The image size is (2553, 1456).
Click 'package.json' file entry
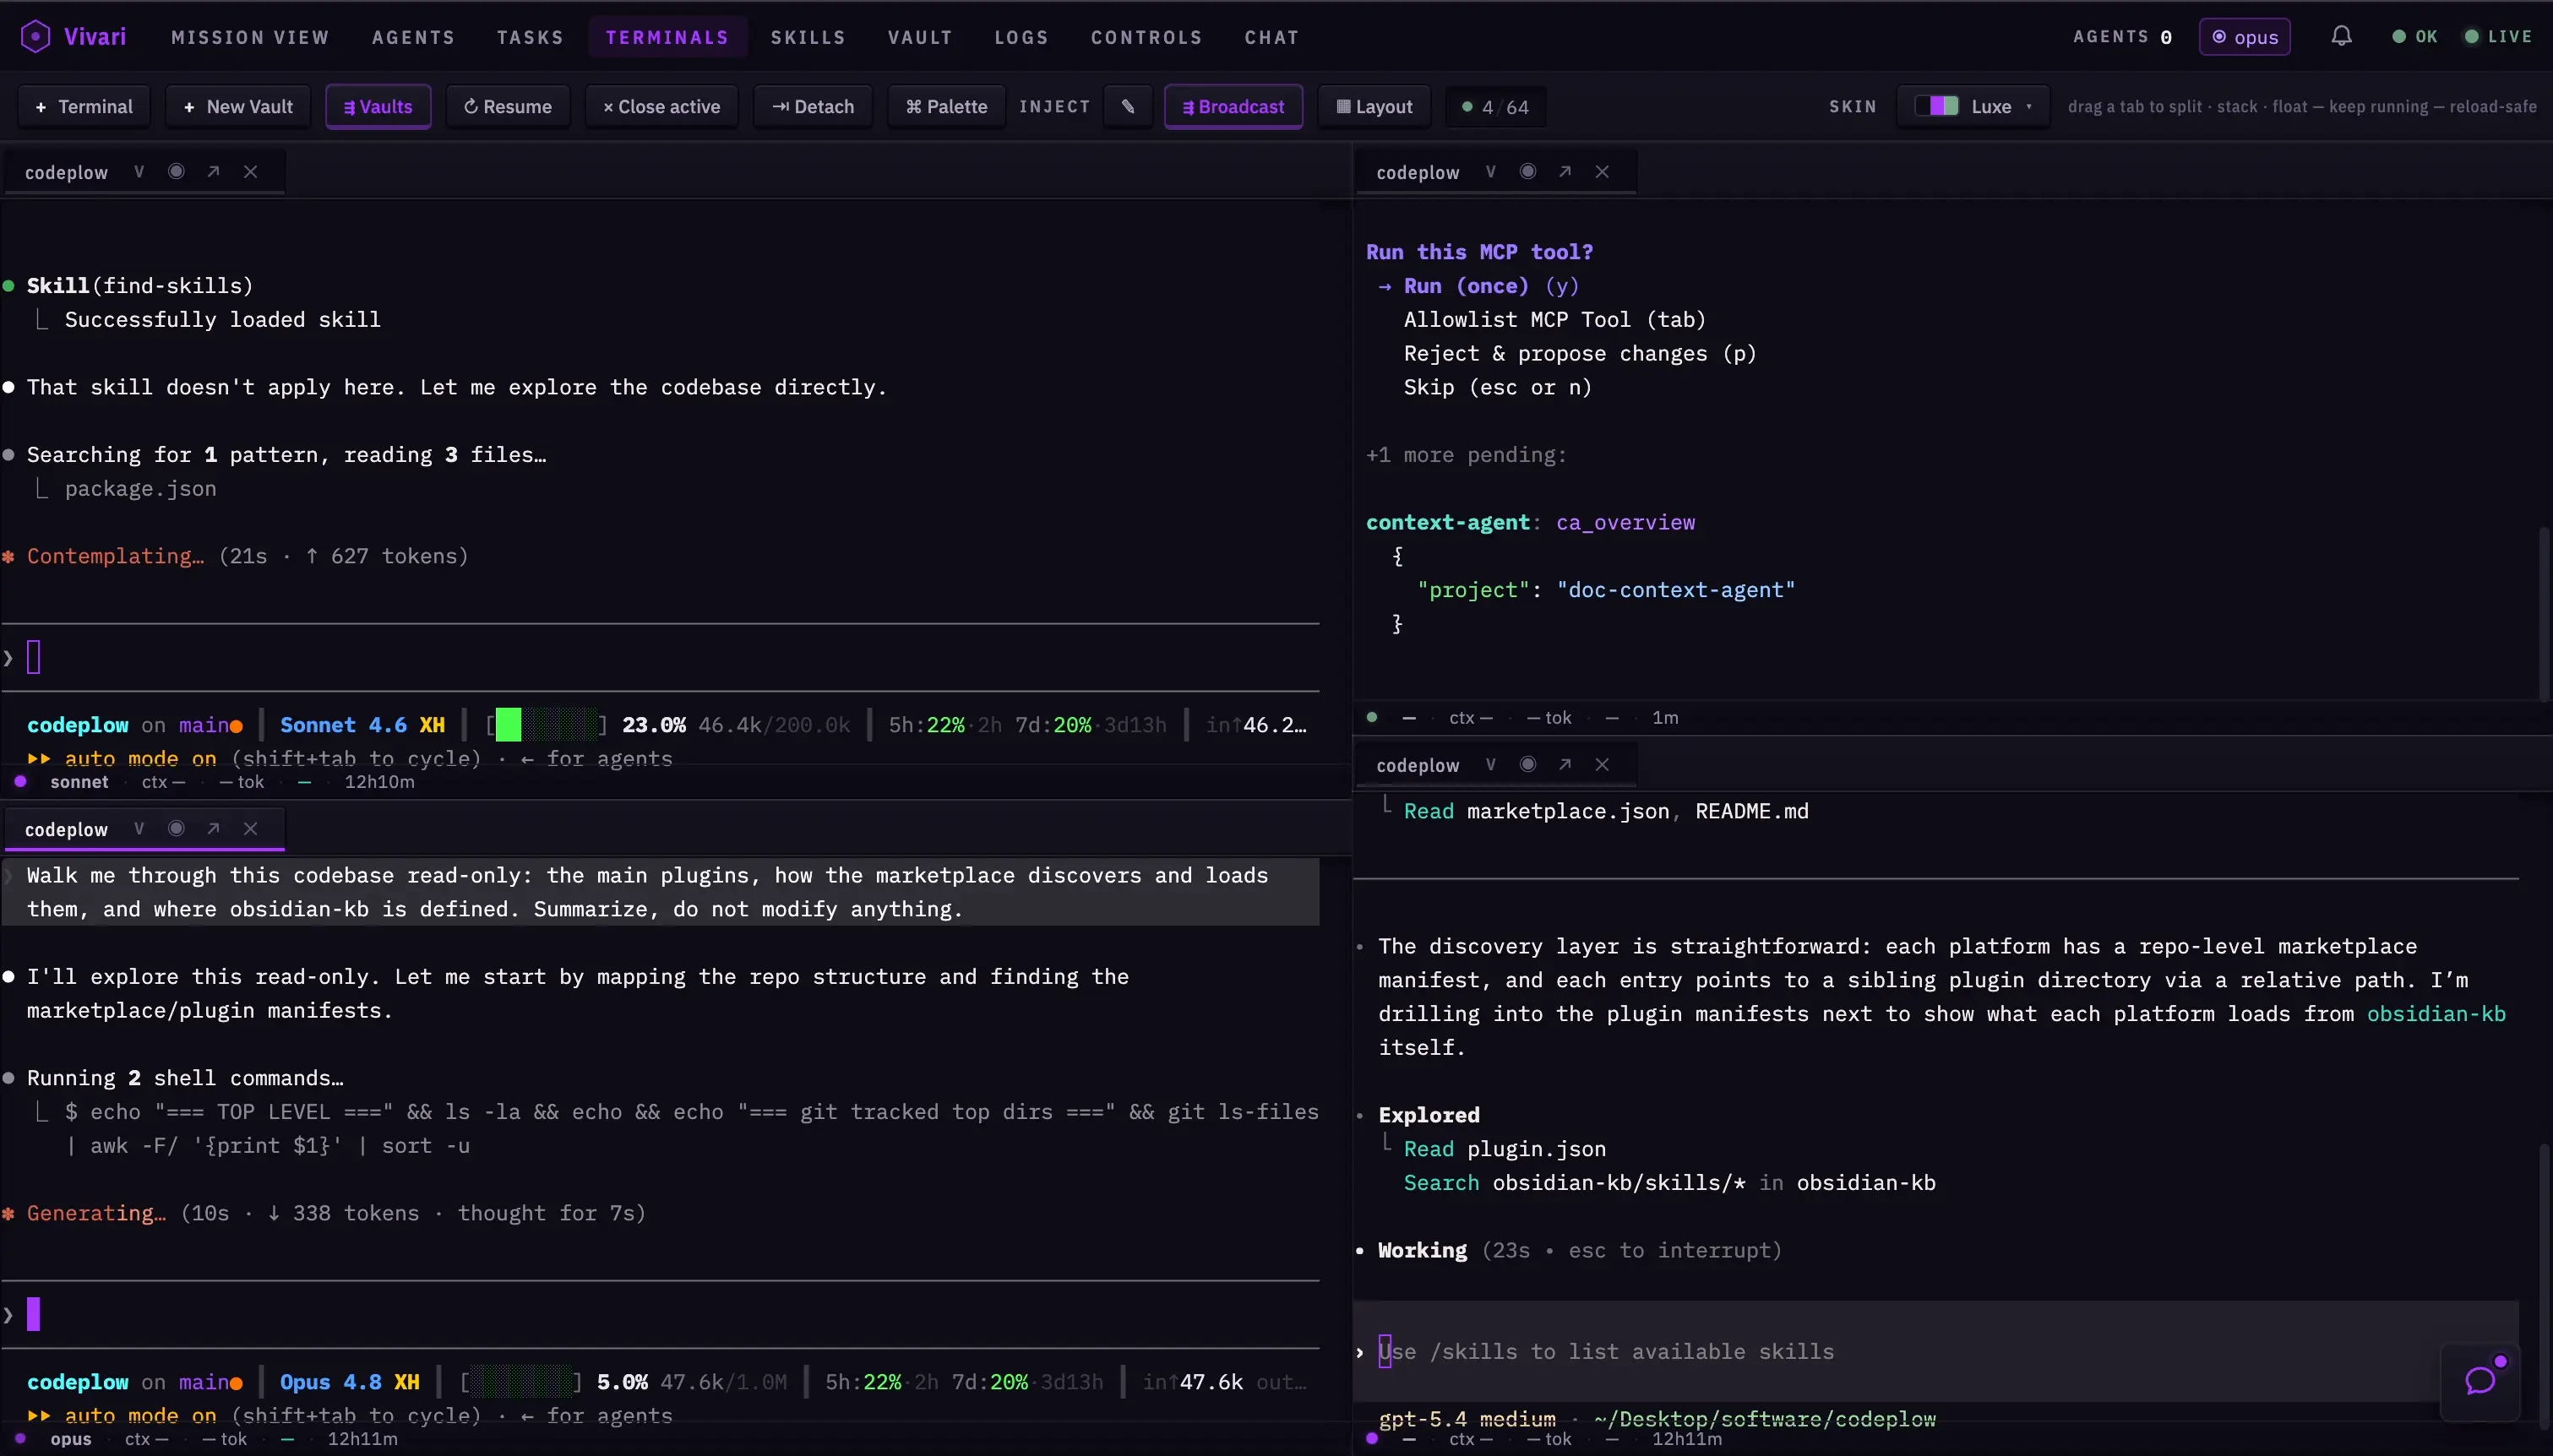point(140,488)
